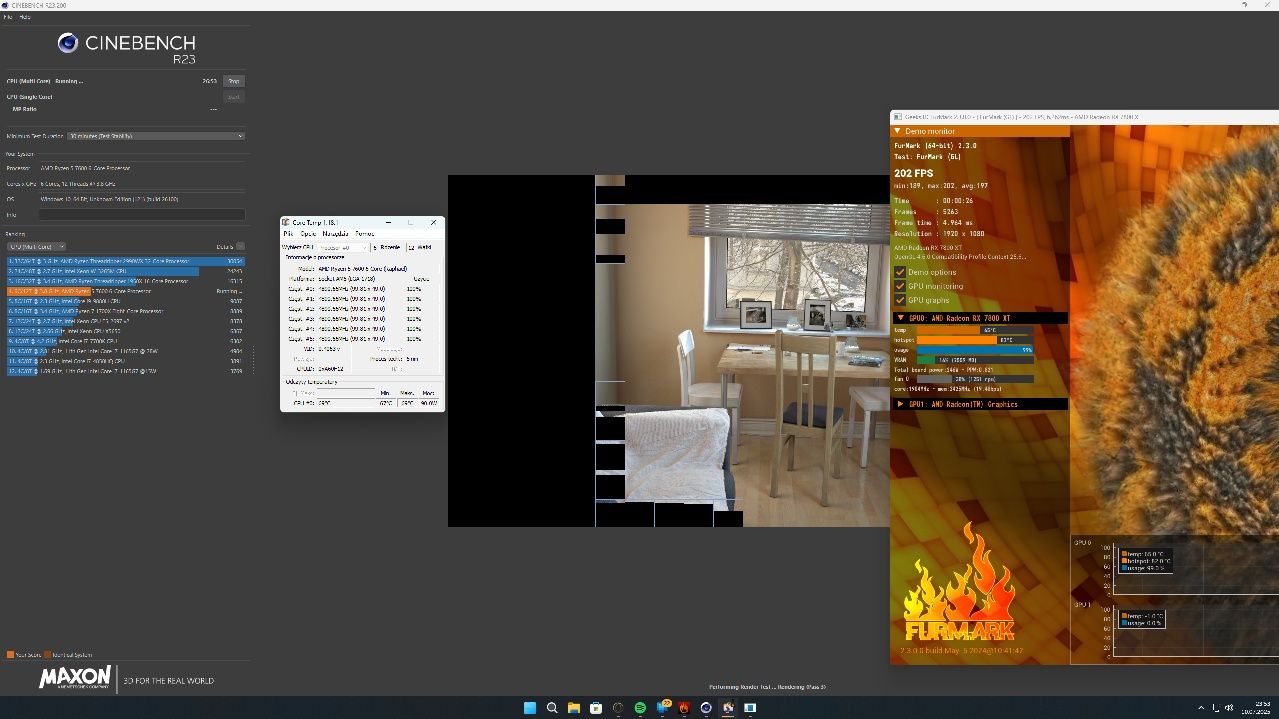This screenshot has width=1279, height=719.
Task: Stop the CPU Multi Core test
Action: point(233,81)
